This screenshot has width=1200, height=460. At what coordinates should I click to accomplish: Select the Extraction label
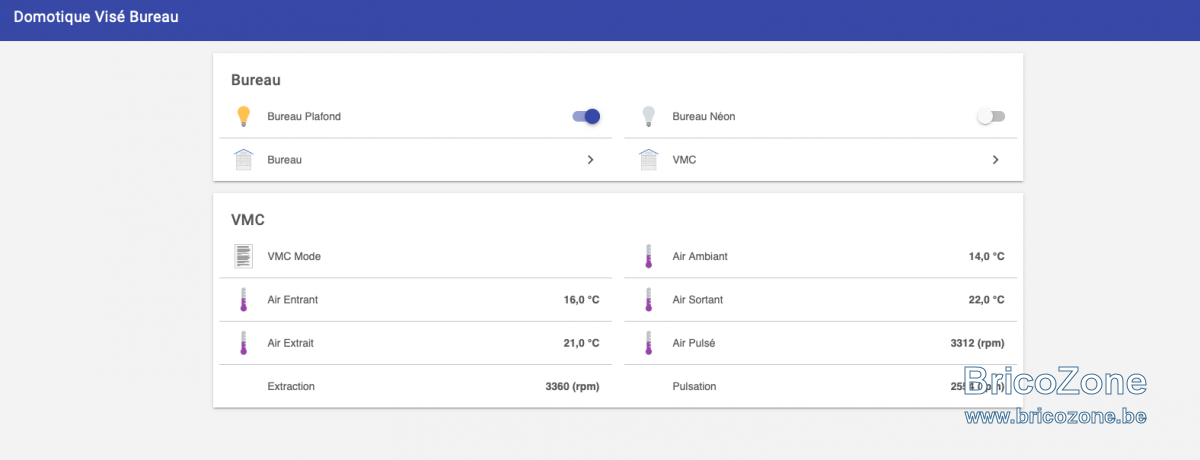291,386
